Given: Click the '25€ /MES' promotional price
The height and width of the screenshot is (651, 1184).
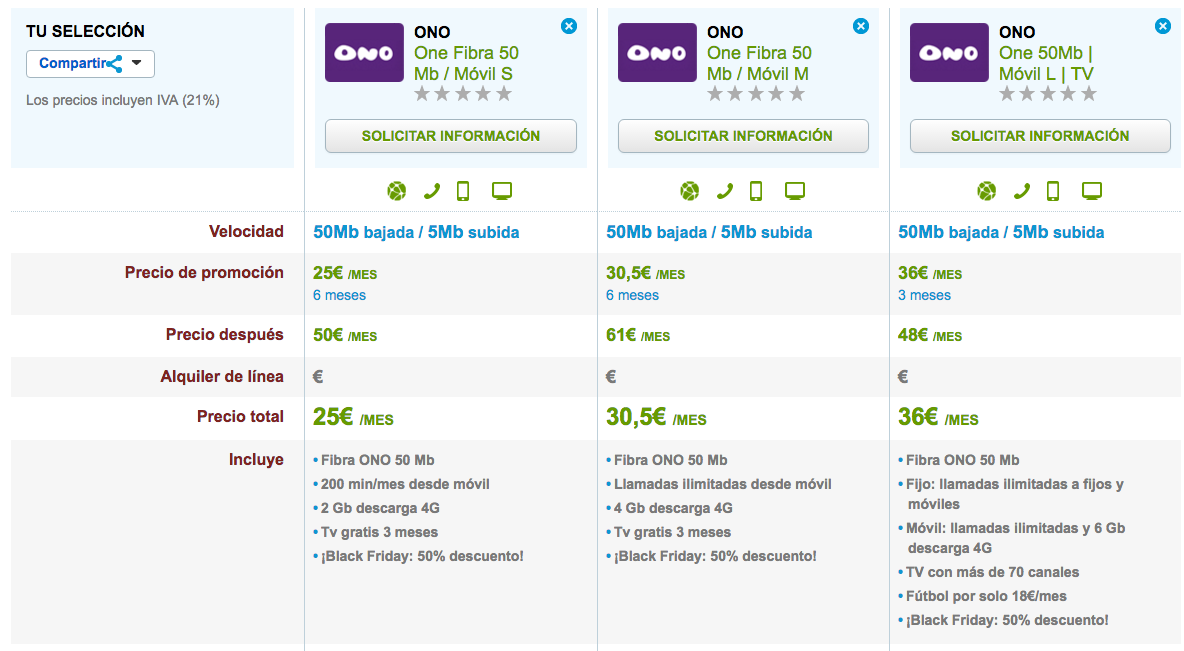Looking at the screenshot, I should [x=345, y=273].
